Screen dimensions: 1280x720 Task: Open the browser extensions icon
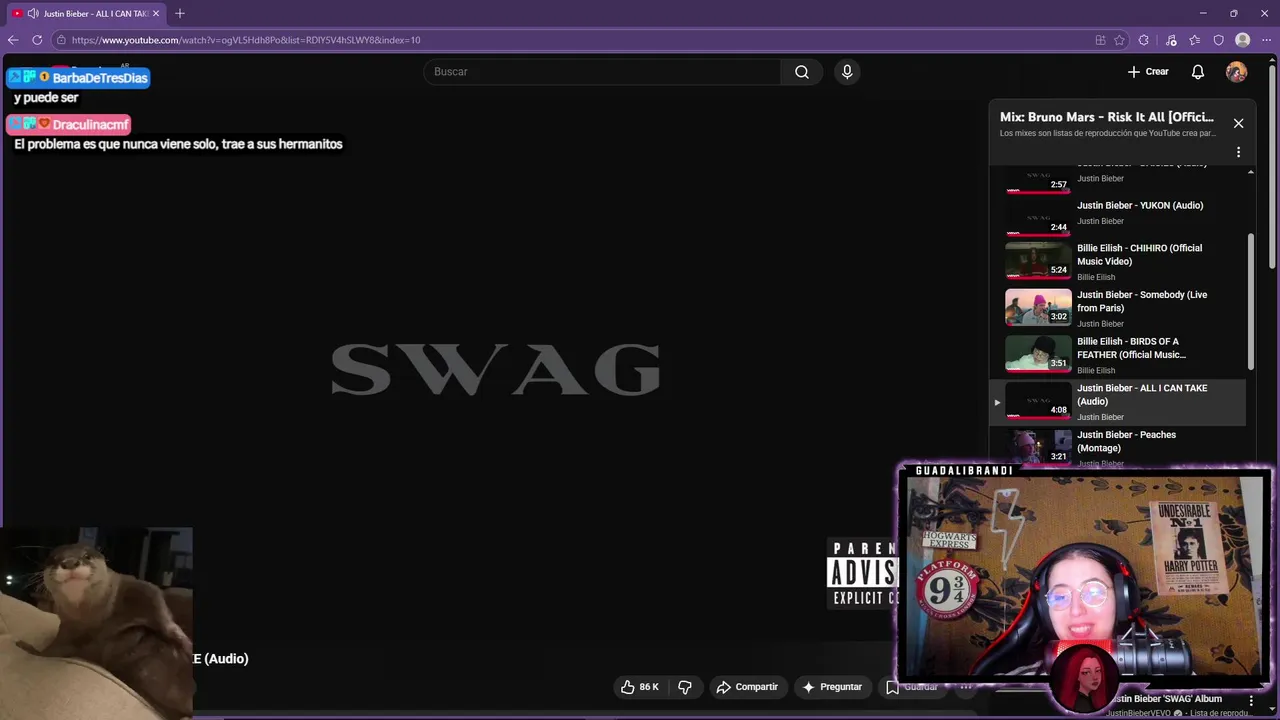pyautogui.click(x=1144, y=40)
